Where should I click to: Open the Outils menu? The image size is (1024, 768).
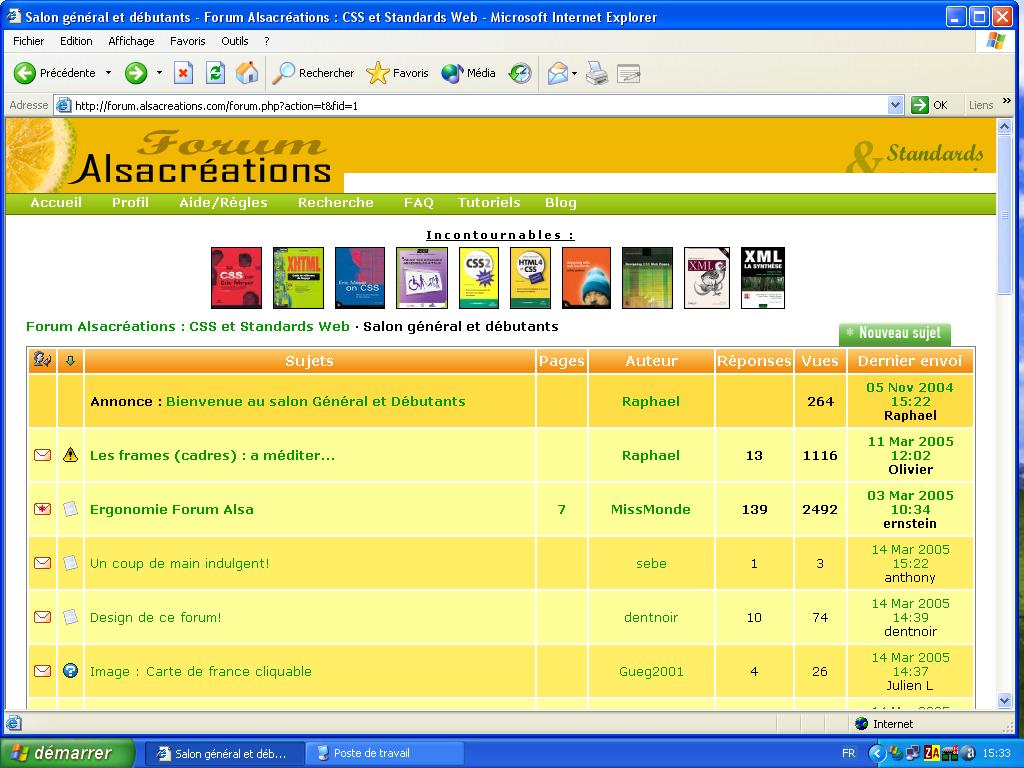pyautogui.click(x=234, y=41)
